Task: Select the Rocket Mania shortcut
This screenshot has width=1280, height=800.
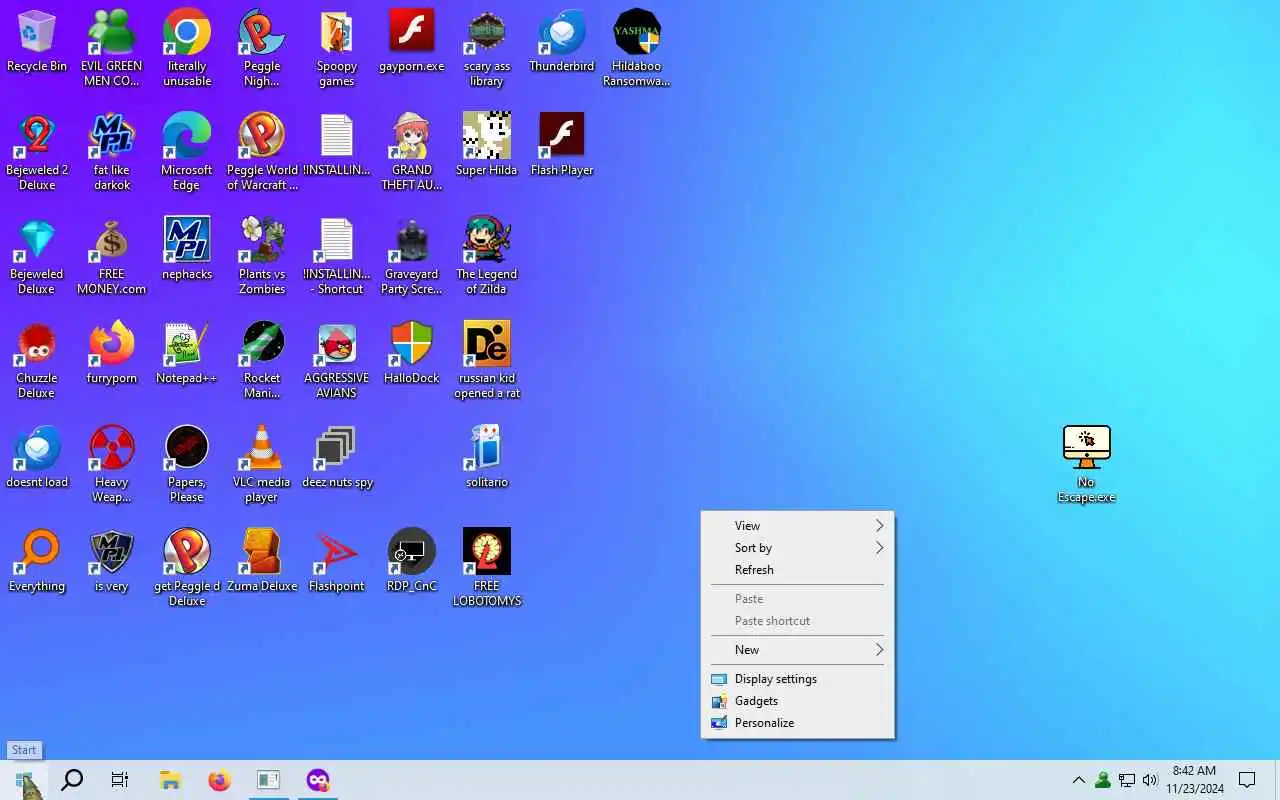Action: [x=262, y=360]
